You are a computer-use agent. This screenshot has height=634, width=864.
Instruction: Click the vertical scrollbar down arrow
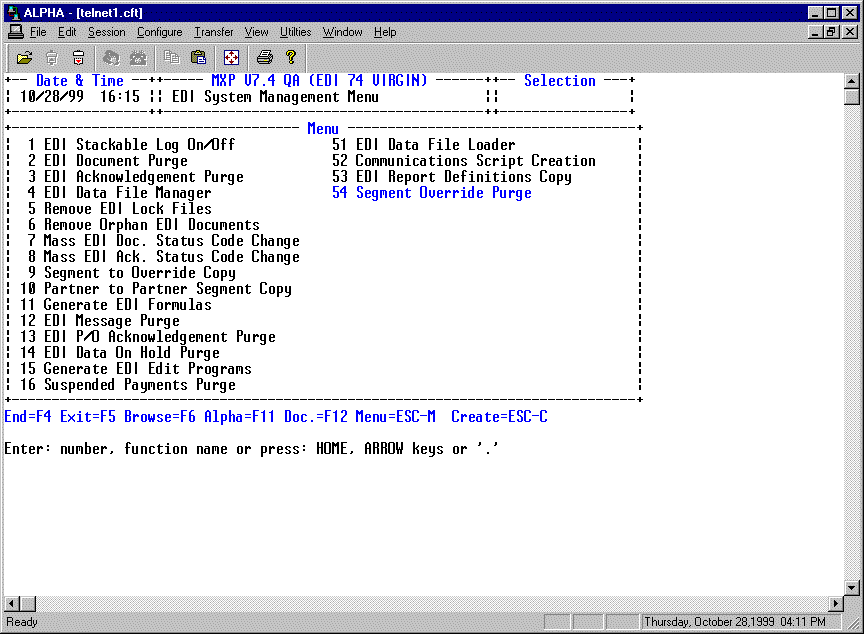[x=851, y=587]
